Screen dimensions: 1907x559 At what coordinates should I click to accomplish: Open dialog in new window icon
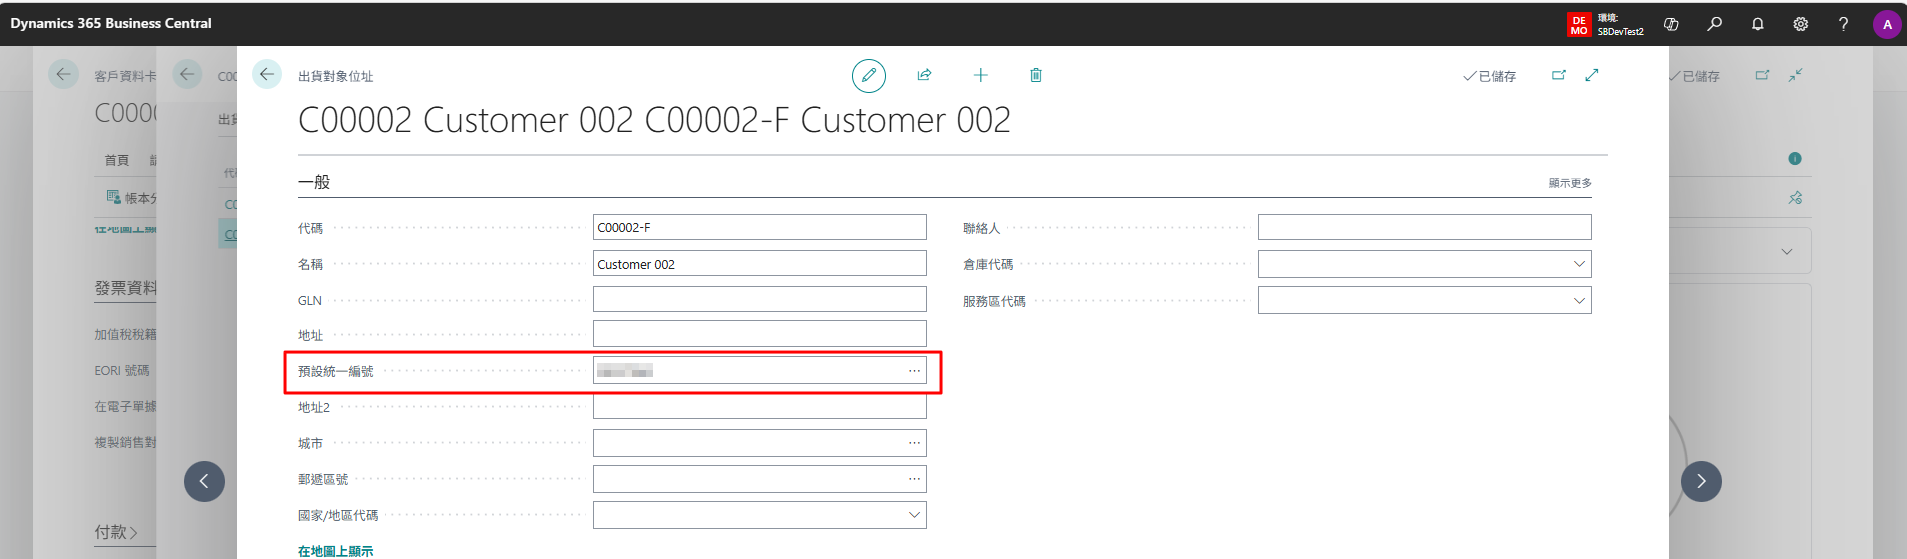(x=1558, y=75)
